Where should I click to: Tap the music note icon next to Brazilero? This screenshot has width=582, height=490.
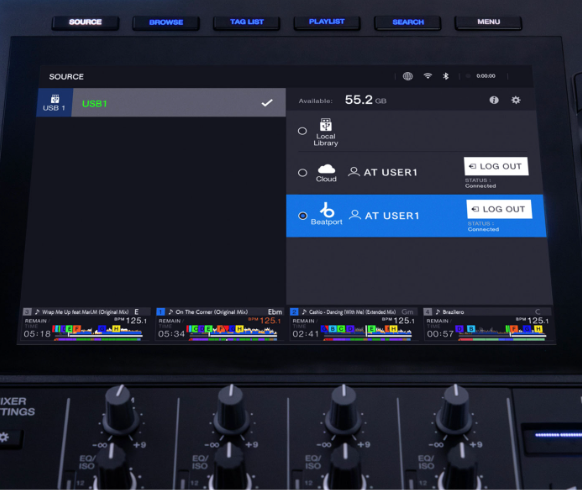[x=438, y=312]
